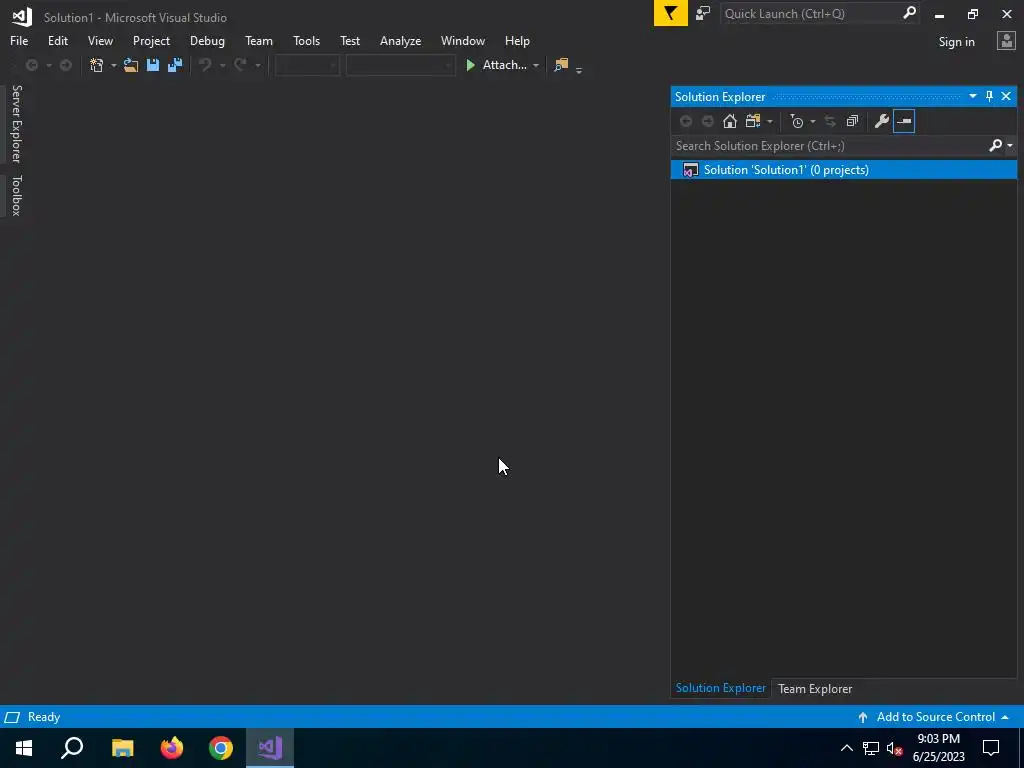Open the Team menu
Viewport: 1024px width, 768px height.
(259, 40)
